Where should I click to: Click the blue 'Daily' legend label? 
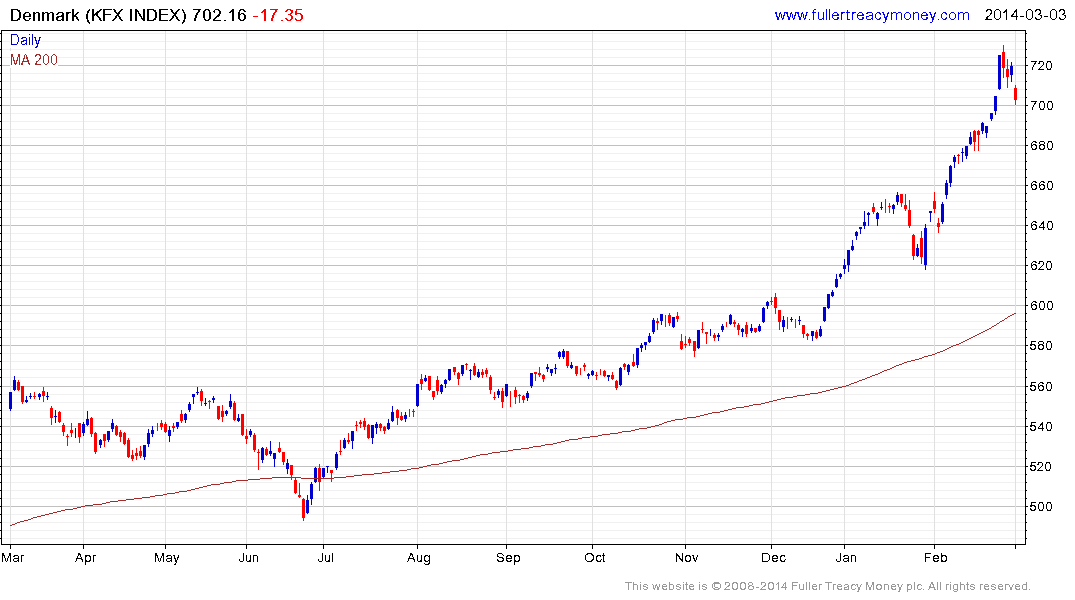[x=25, y=40]
